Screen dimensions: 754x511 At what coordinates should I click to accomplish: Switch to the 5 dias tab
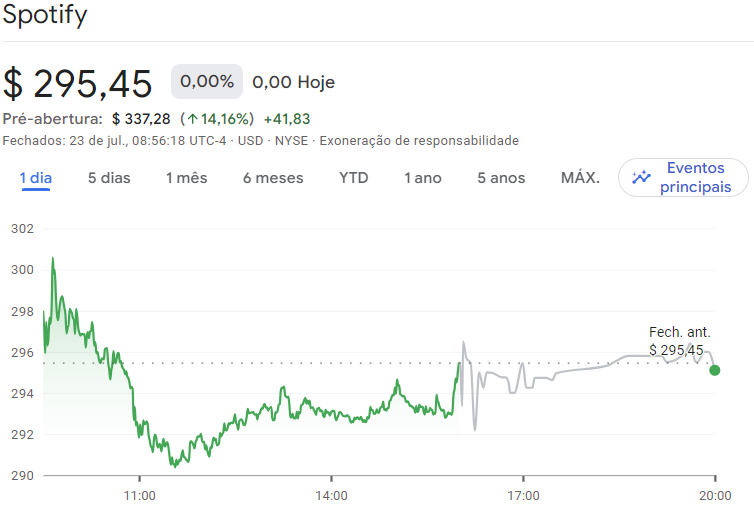[x=109, y=178]
